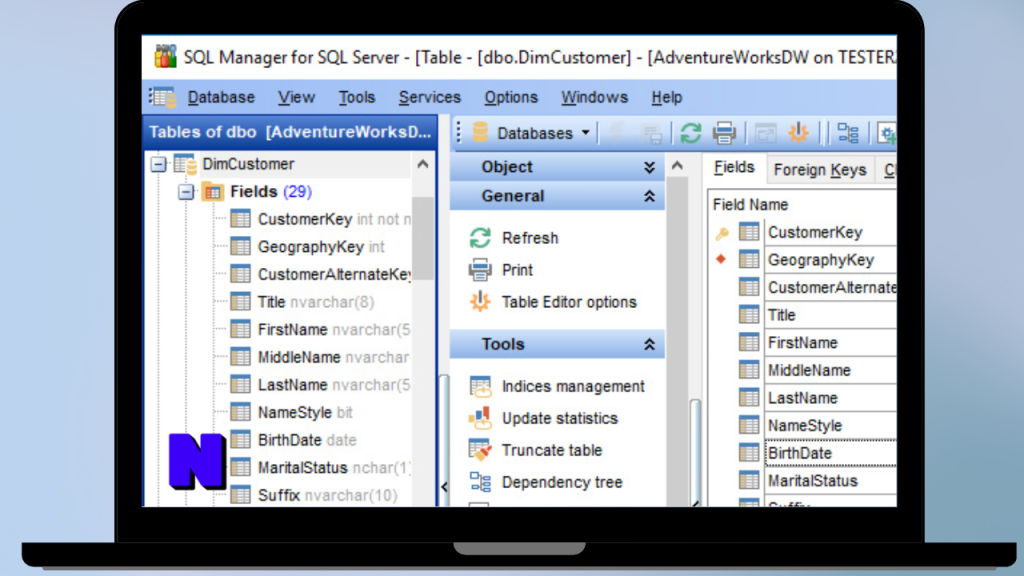
Task: Click the DimCustomer table icon in tree
Action: [185, 165]
